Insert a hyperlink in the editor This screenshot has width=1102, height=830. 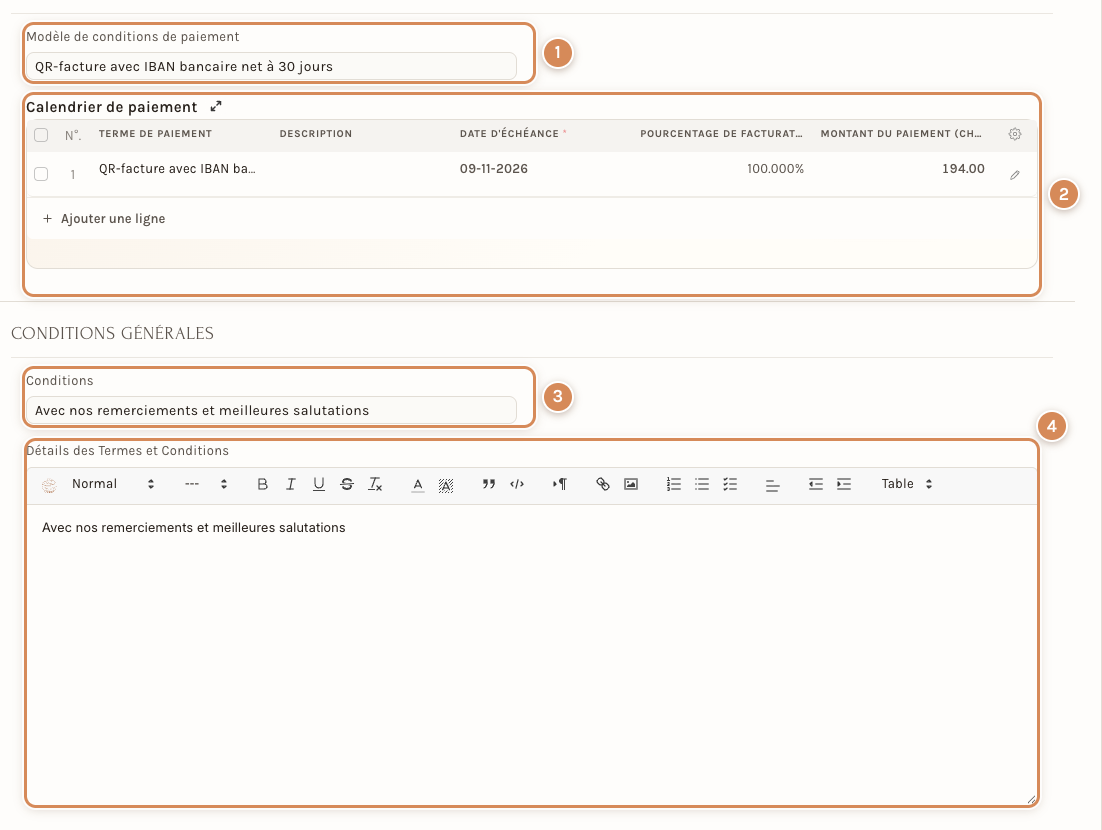pos(602,484)
